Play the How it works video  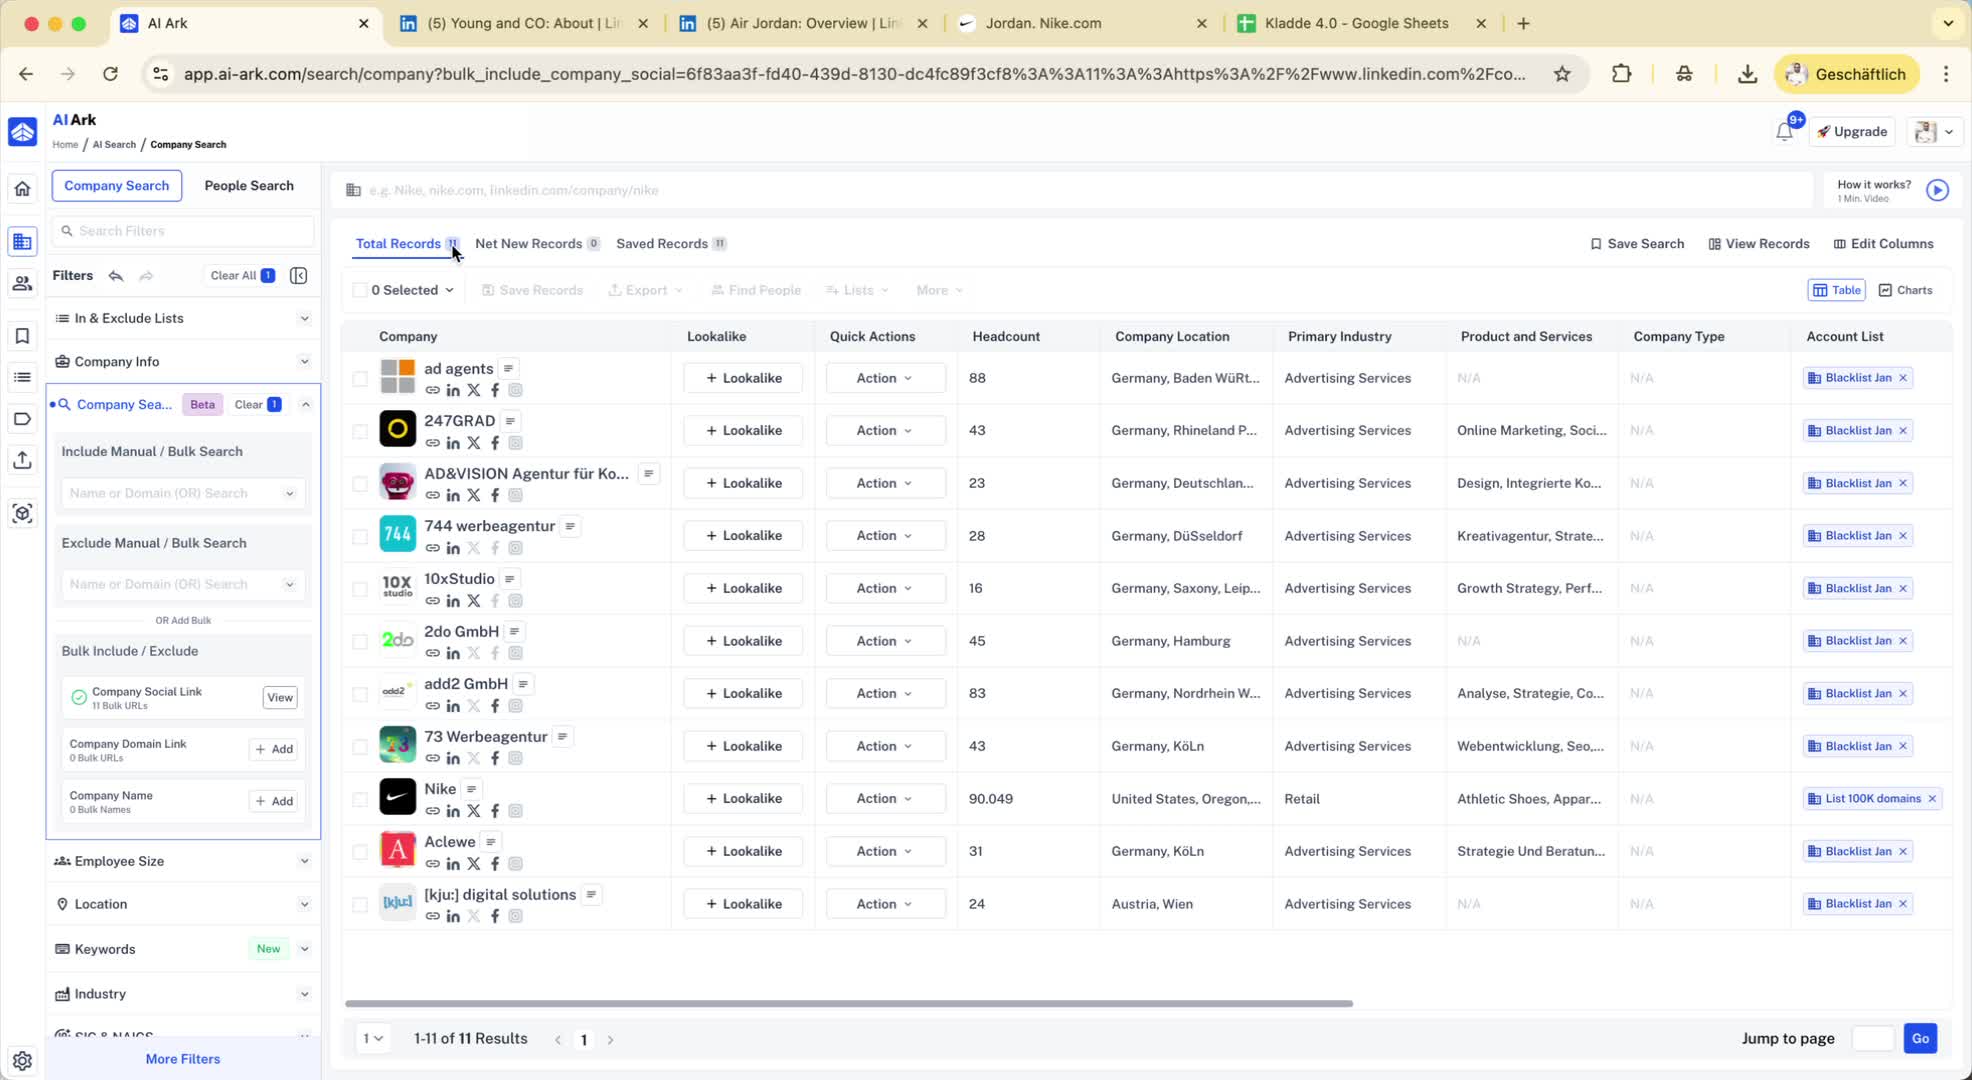pos(1937,190)
